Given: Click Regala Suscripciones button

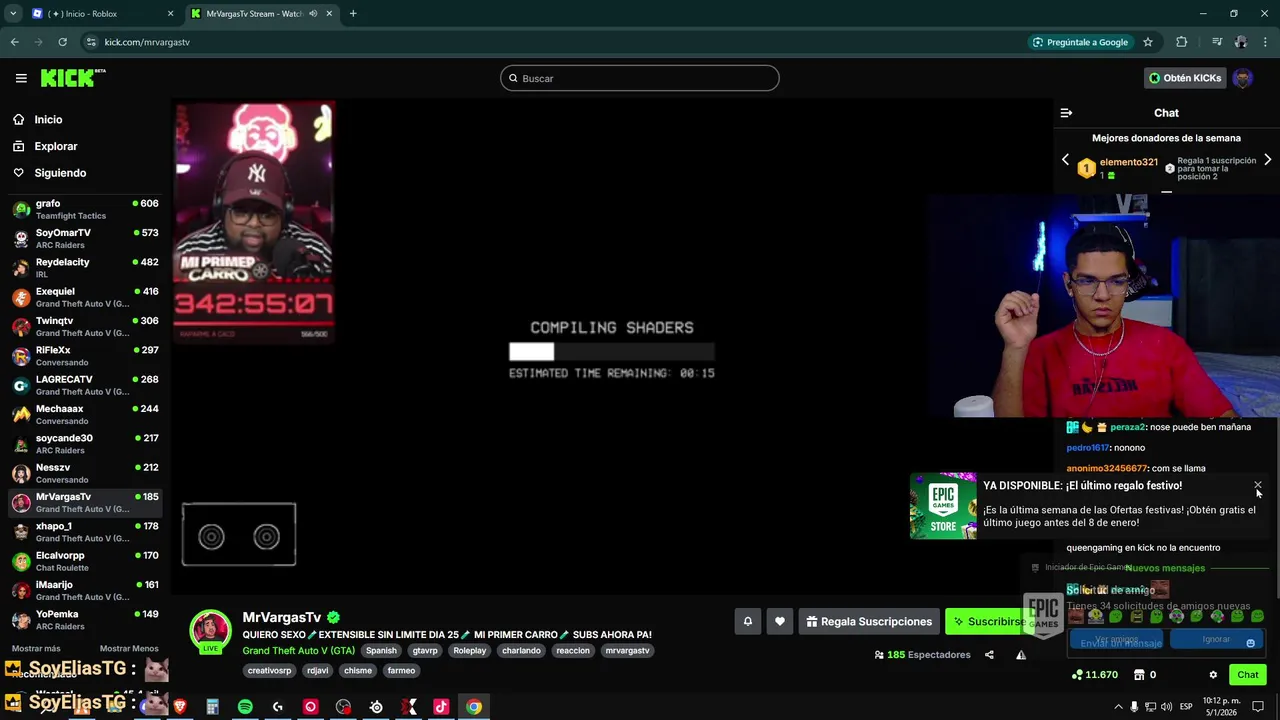Looking at the screenshot, I should 869,621.
